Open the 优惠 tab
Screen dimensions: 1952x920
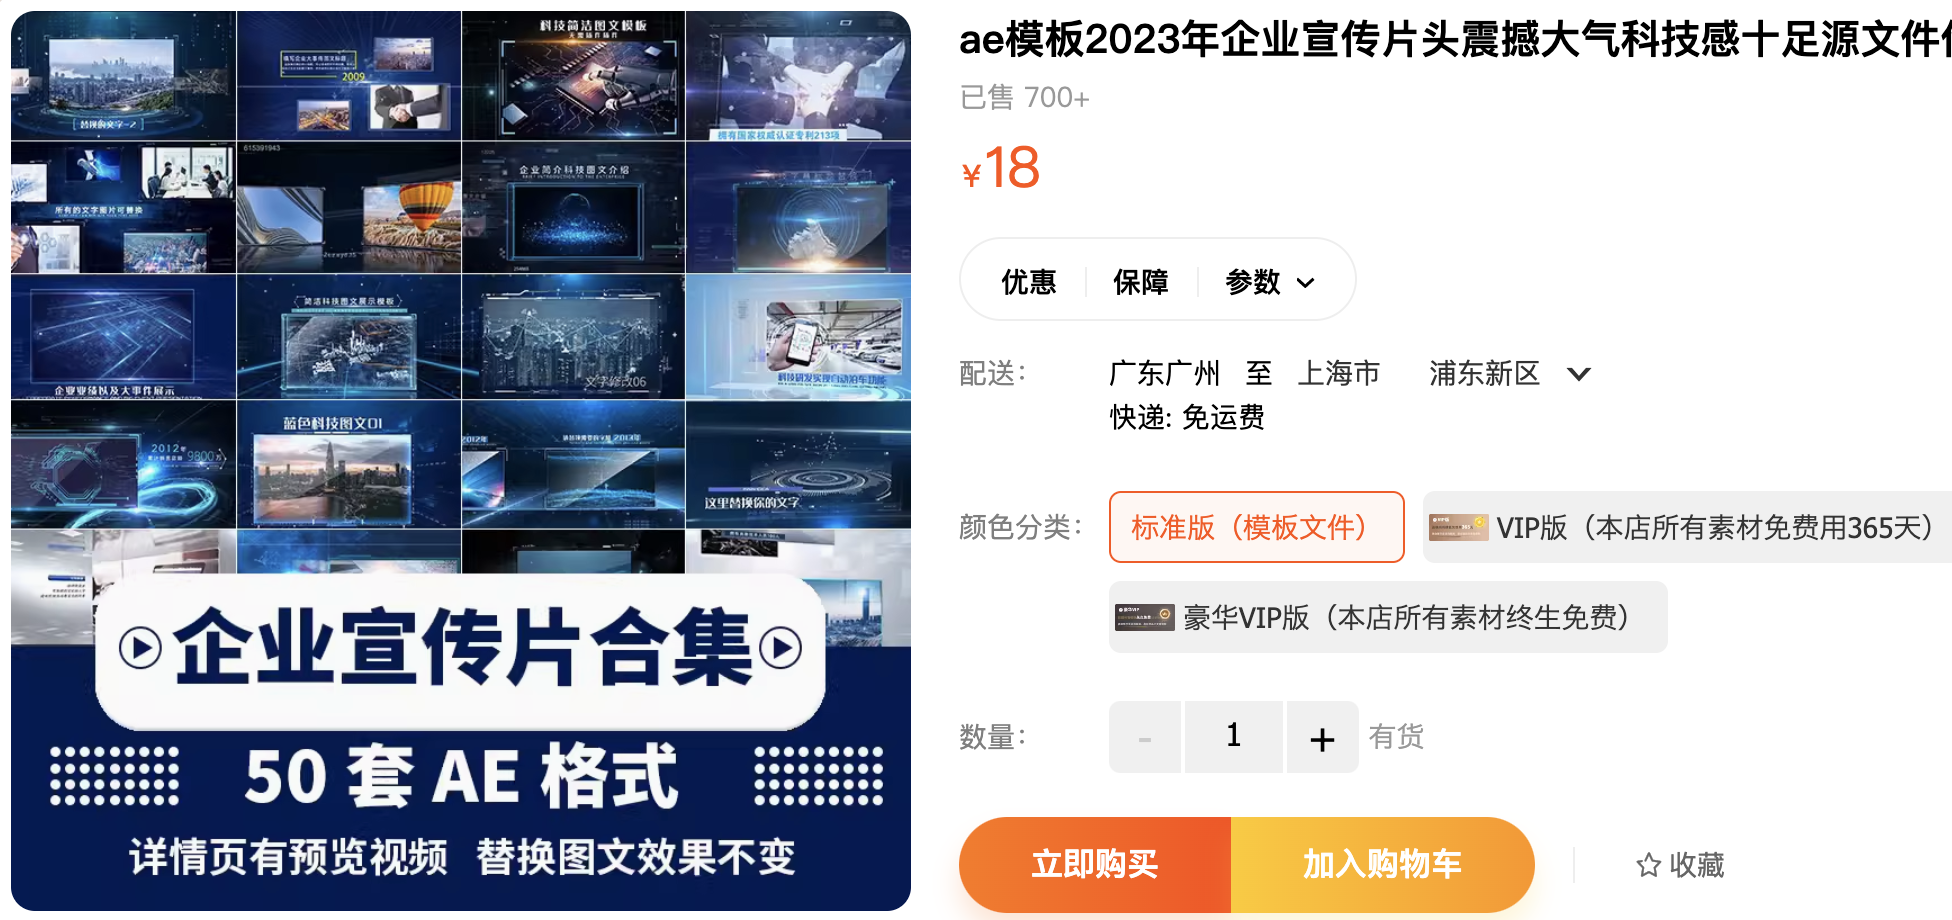[1028, 282]
